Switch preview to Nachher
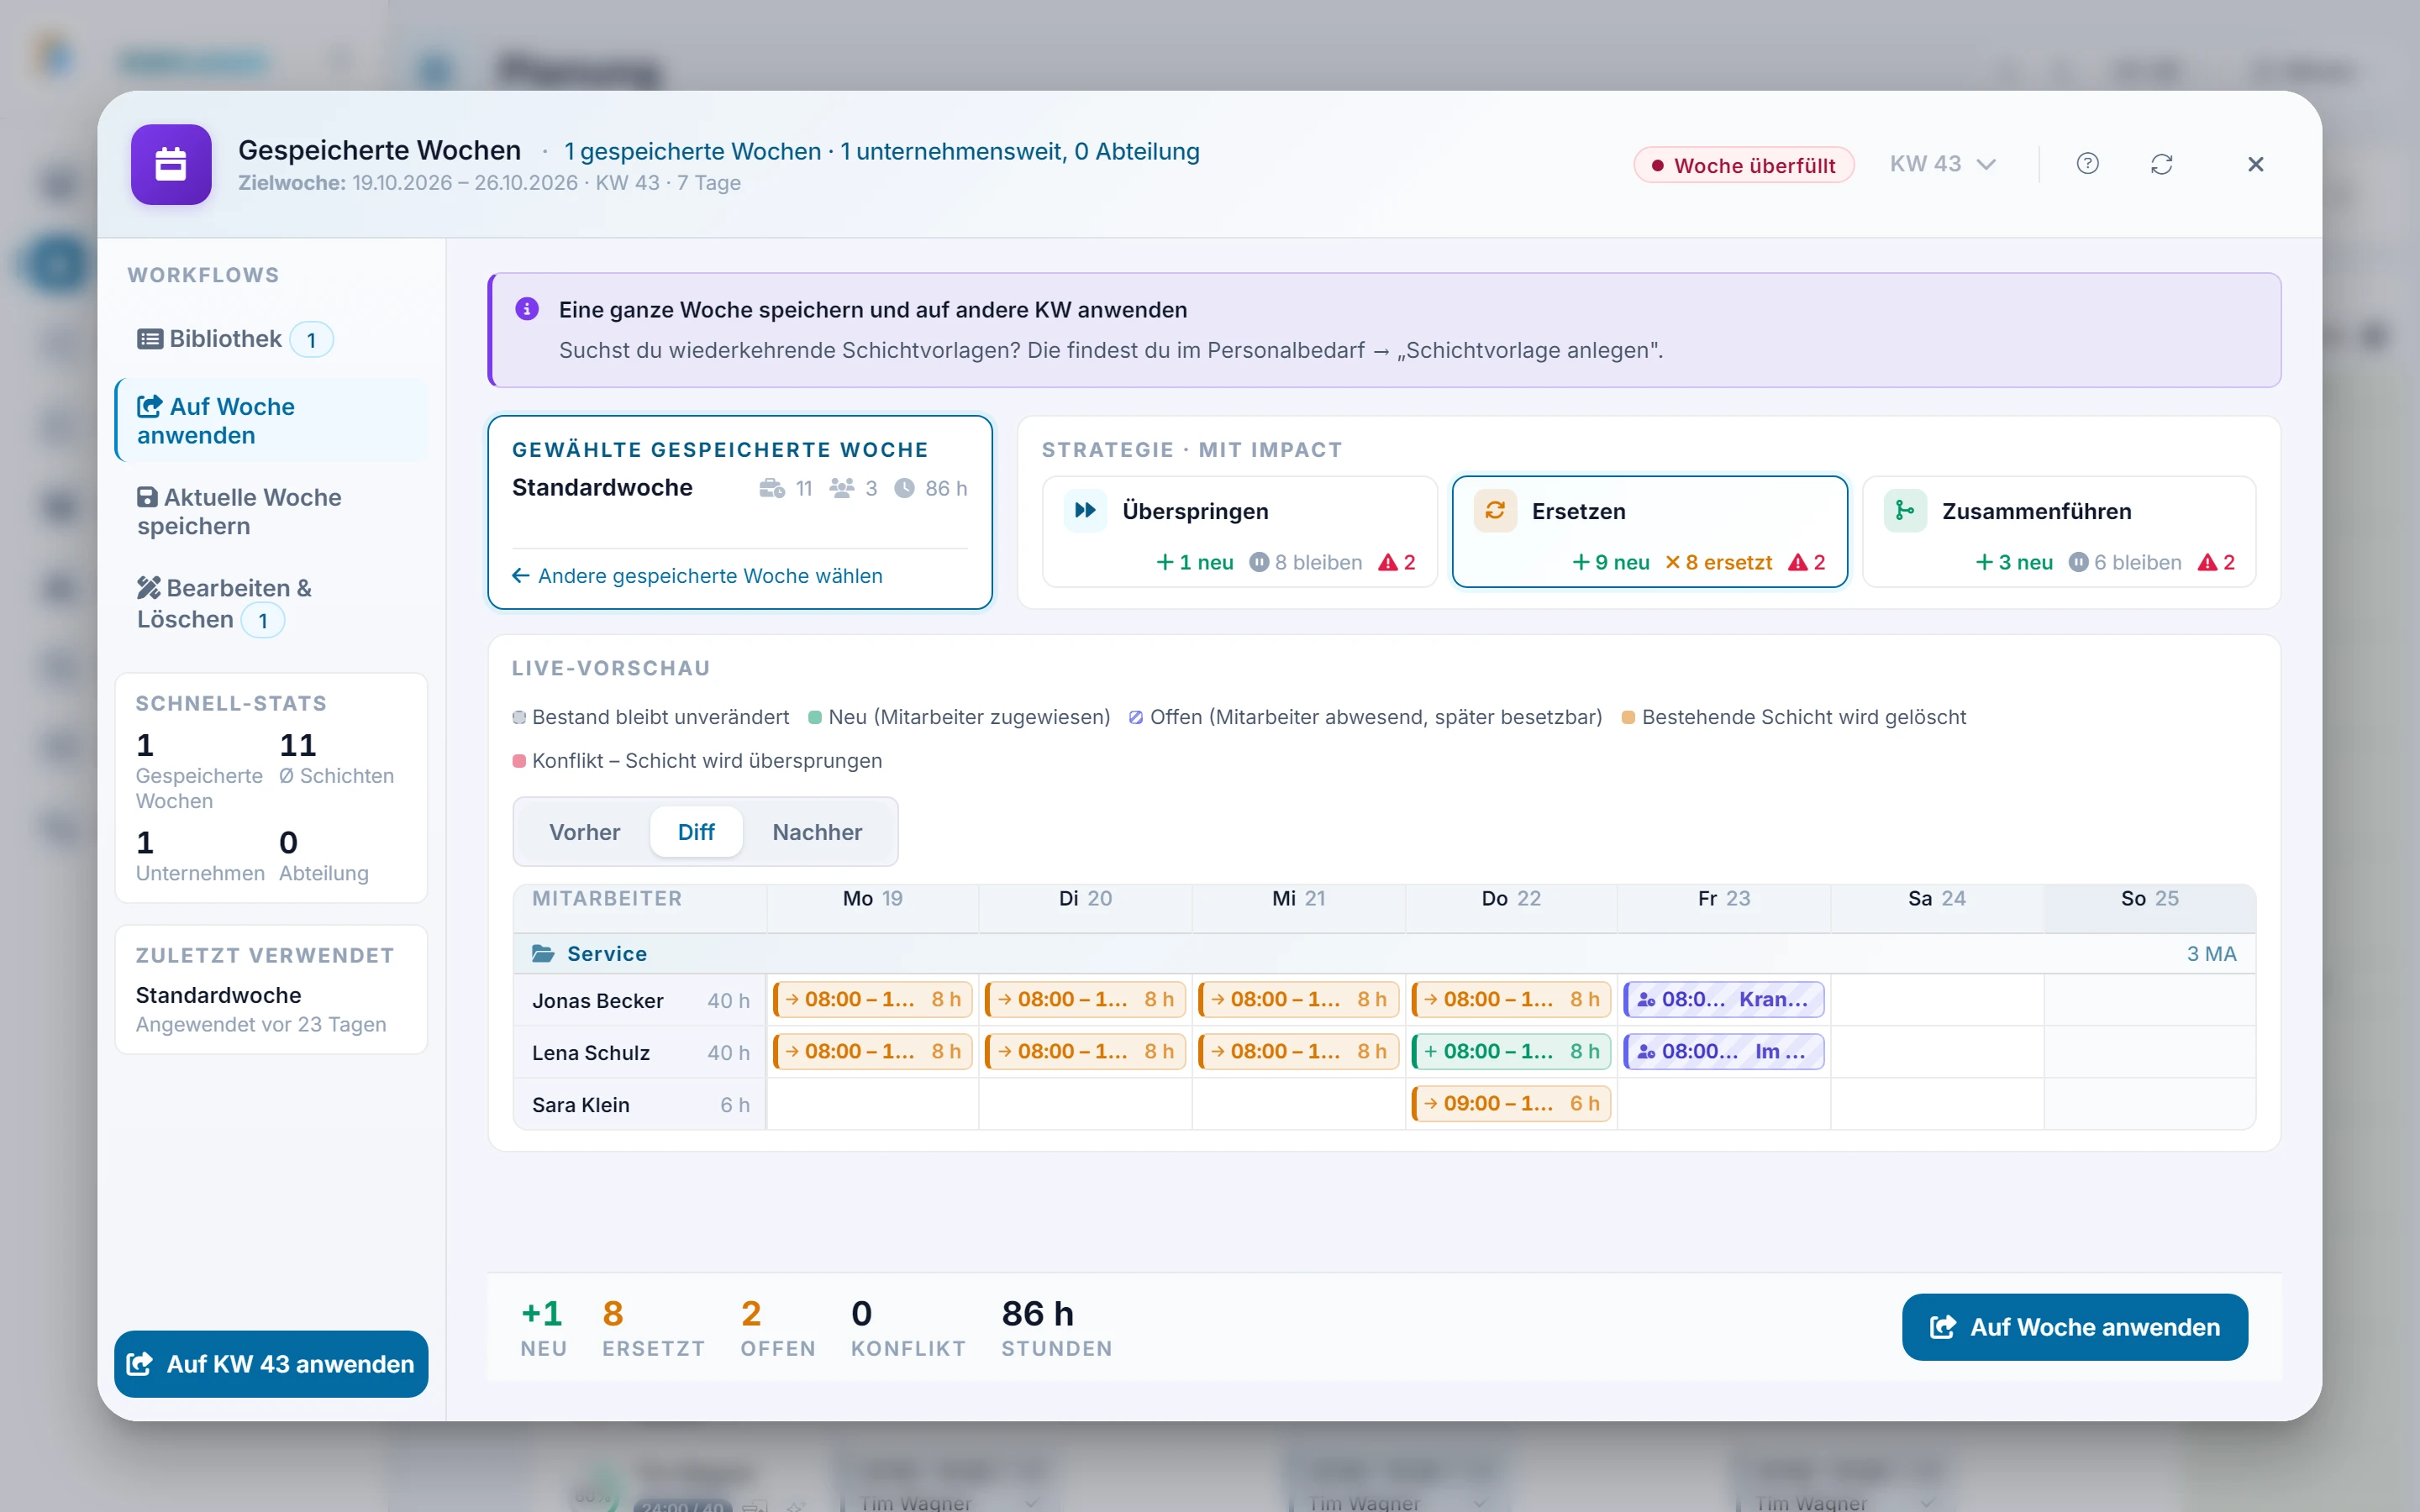 tap(817, 832)
